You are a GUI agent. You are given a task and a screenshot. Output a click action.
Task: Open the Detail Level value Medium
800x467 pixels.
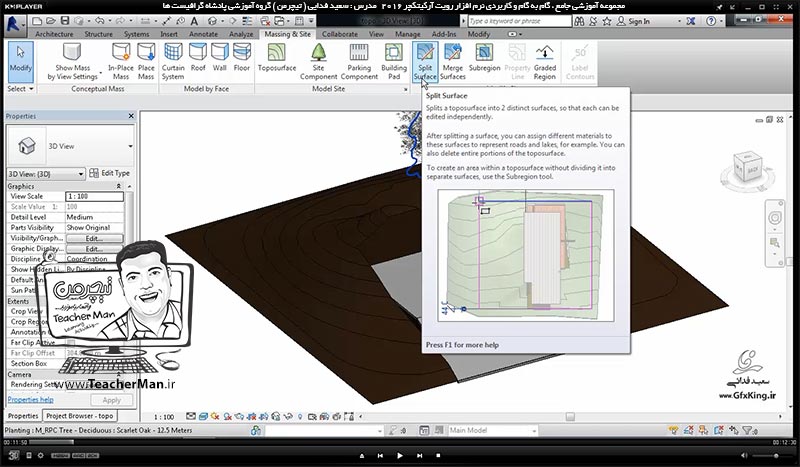[x=94, y=217]
